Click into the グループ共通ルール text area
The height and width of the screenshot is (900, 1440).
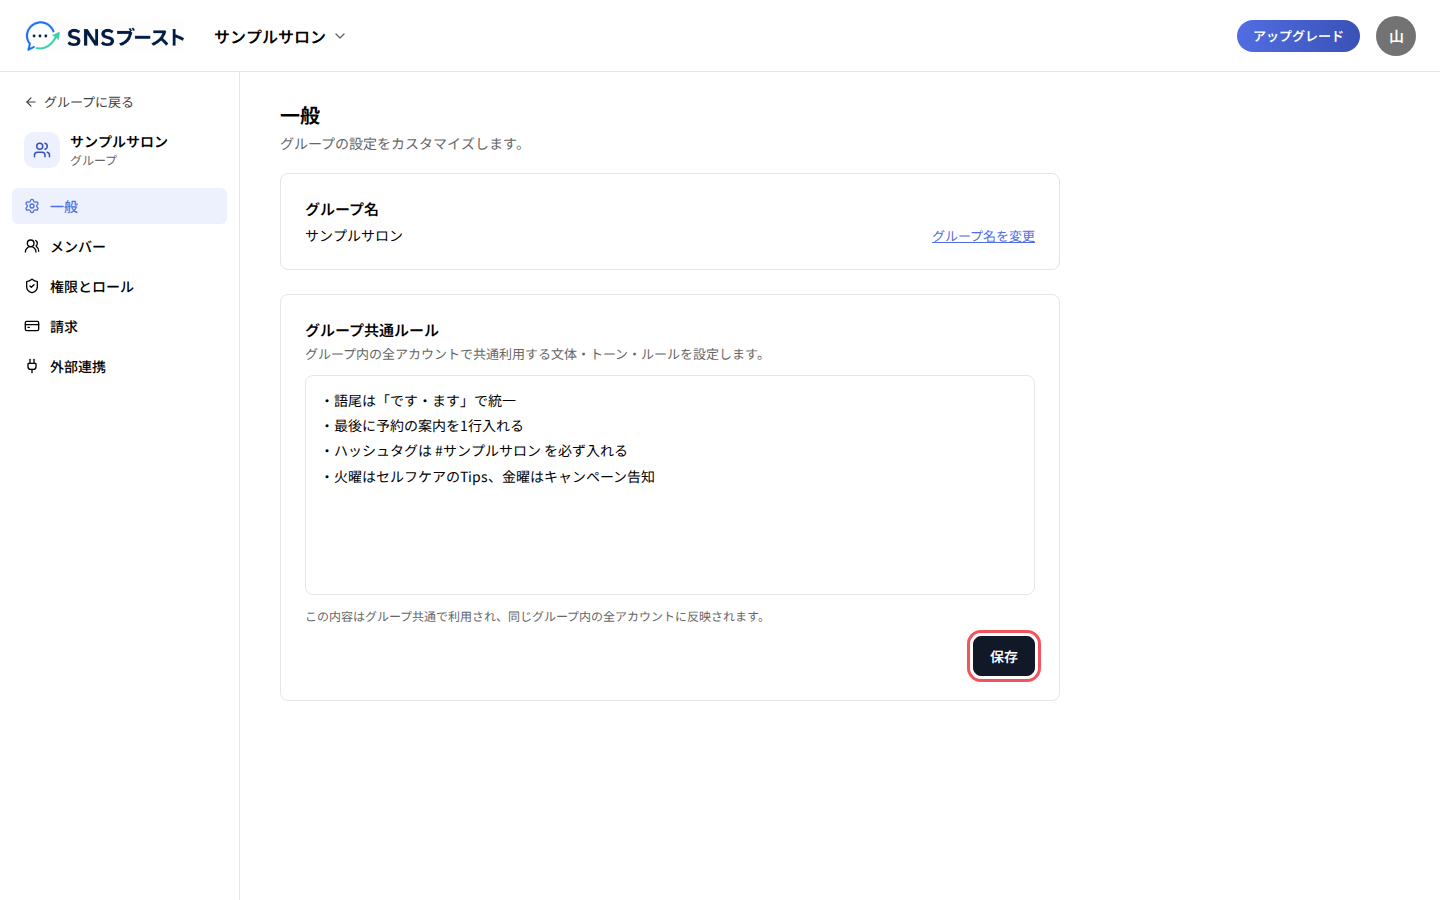[x=670, y=485]
